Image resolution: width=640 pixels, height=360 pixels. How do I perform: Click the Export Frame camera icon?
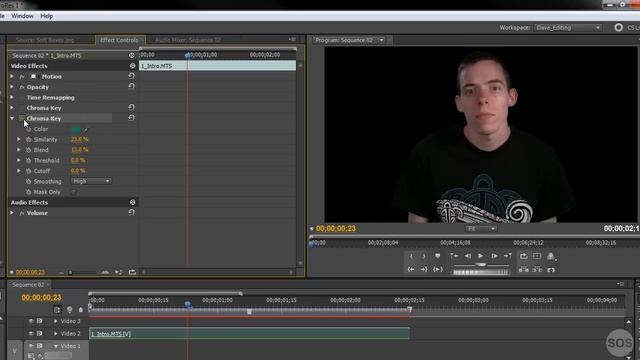coord(551,270)
